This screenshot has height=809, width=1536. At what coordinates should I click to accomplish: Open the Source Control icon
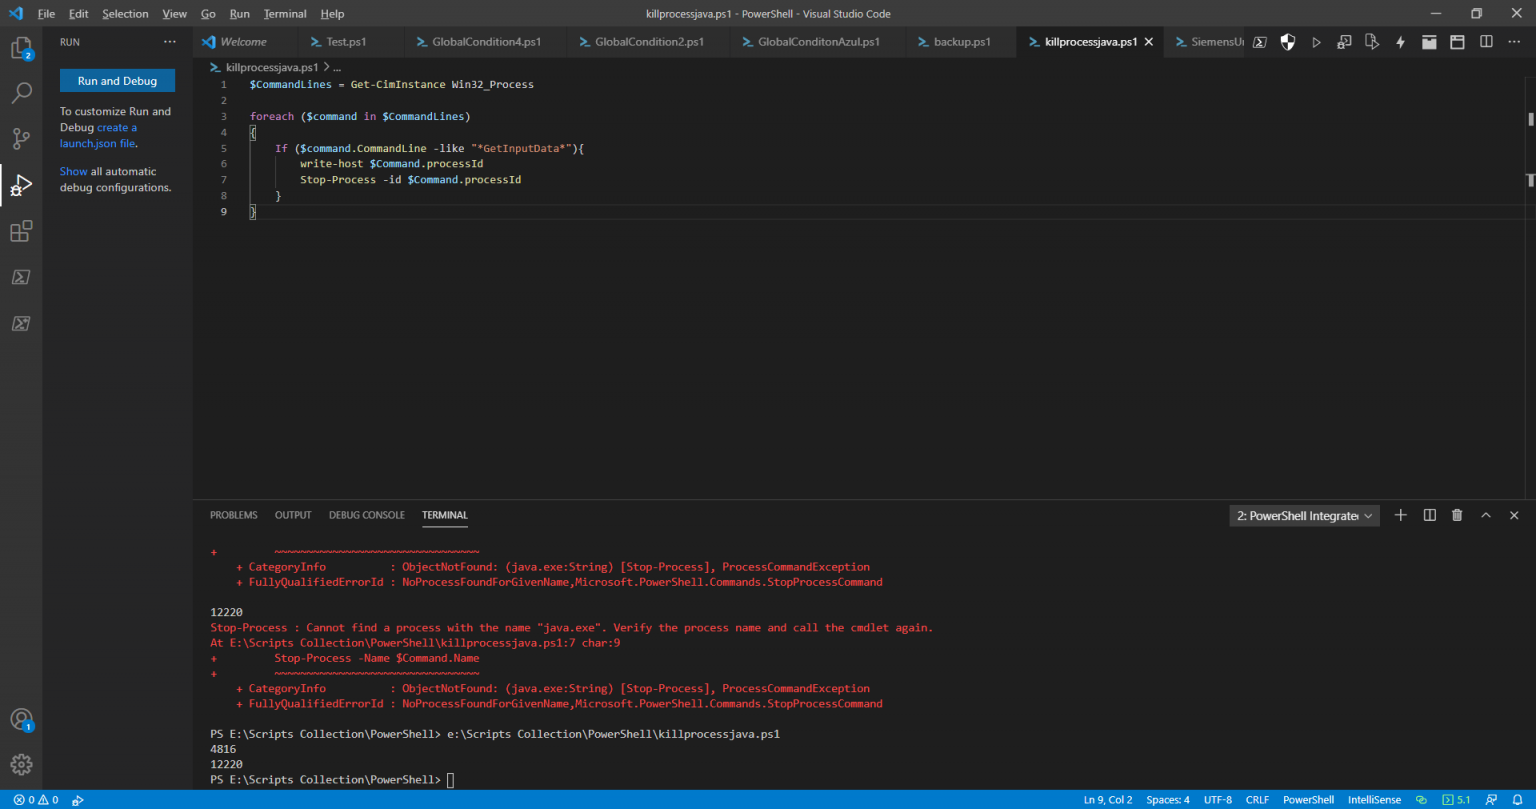pos(21,138)
